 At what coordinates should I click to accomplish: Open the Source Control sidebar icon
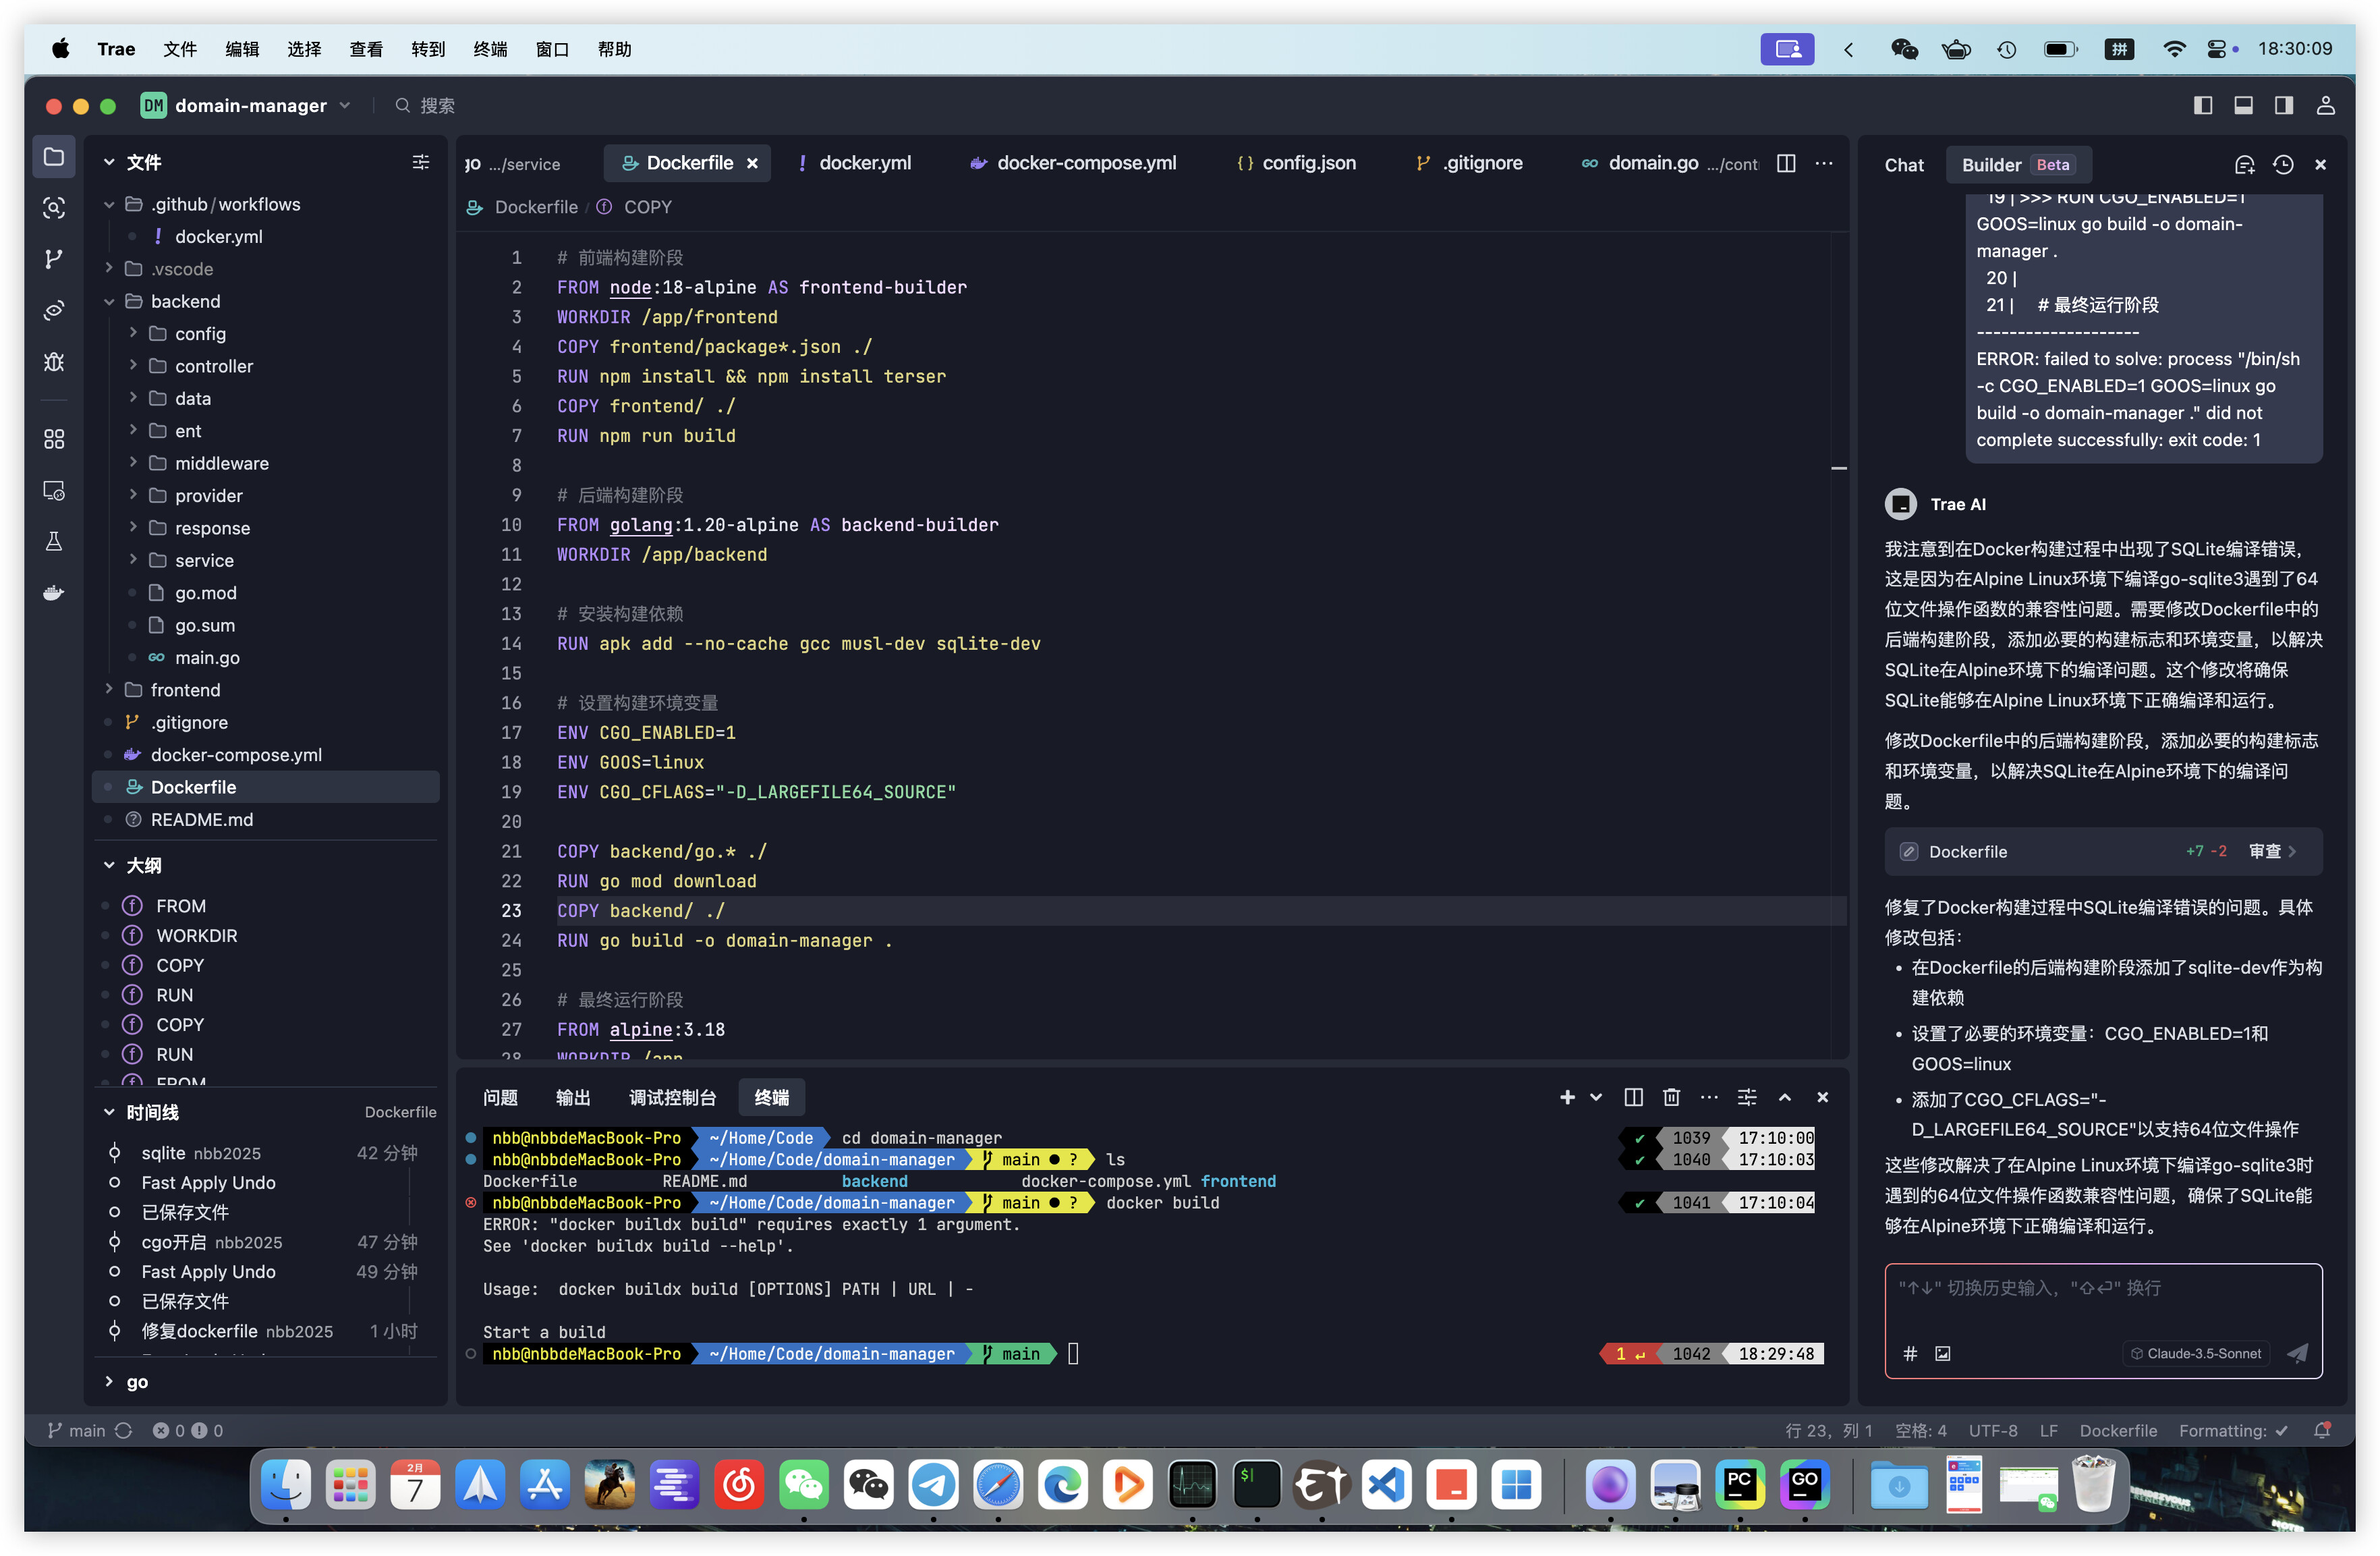coord(54,259)
